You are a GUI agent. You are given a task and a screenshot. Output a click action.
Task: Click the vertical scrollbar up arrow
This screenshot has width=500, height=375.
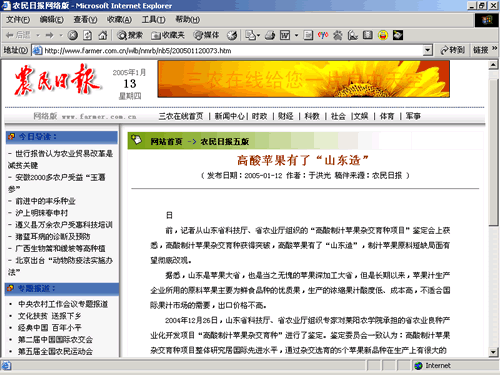coord(493,65)
